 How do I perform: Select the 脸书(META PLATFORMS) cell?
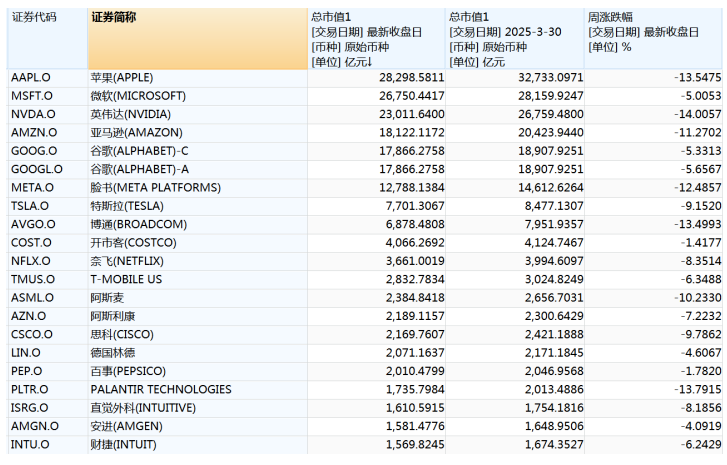[x=155, y=187]
